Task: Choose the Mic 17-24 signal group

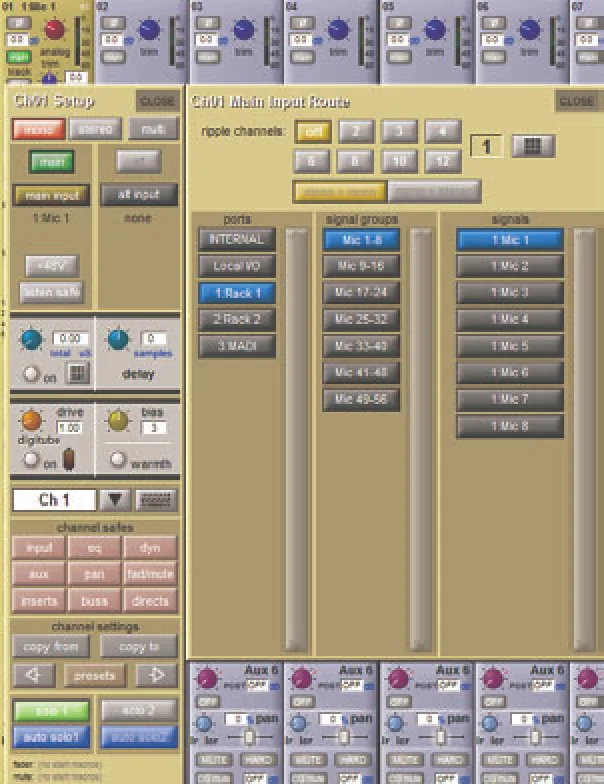Action: coord(361,292)
